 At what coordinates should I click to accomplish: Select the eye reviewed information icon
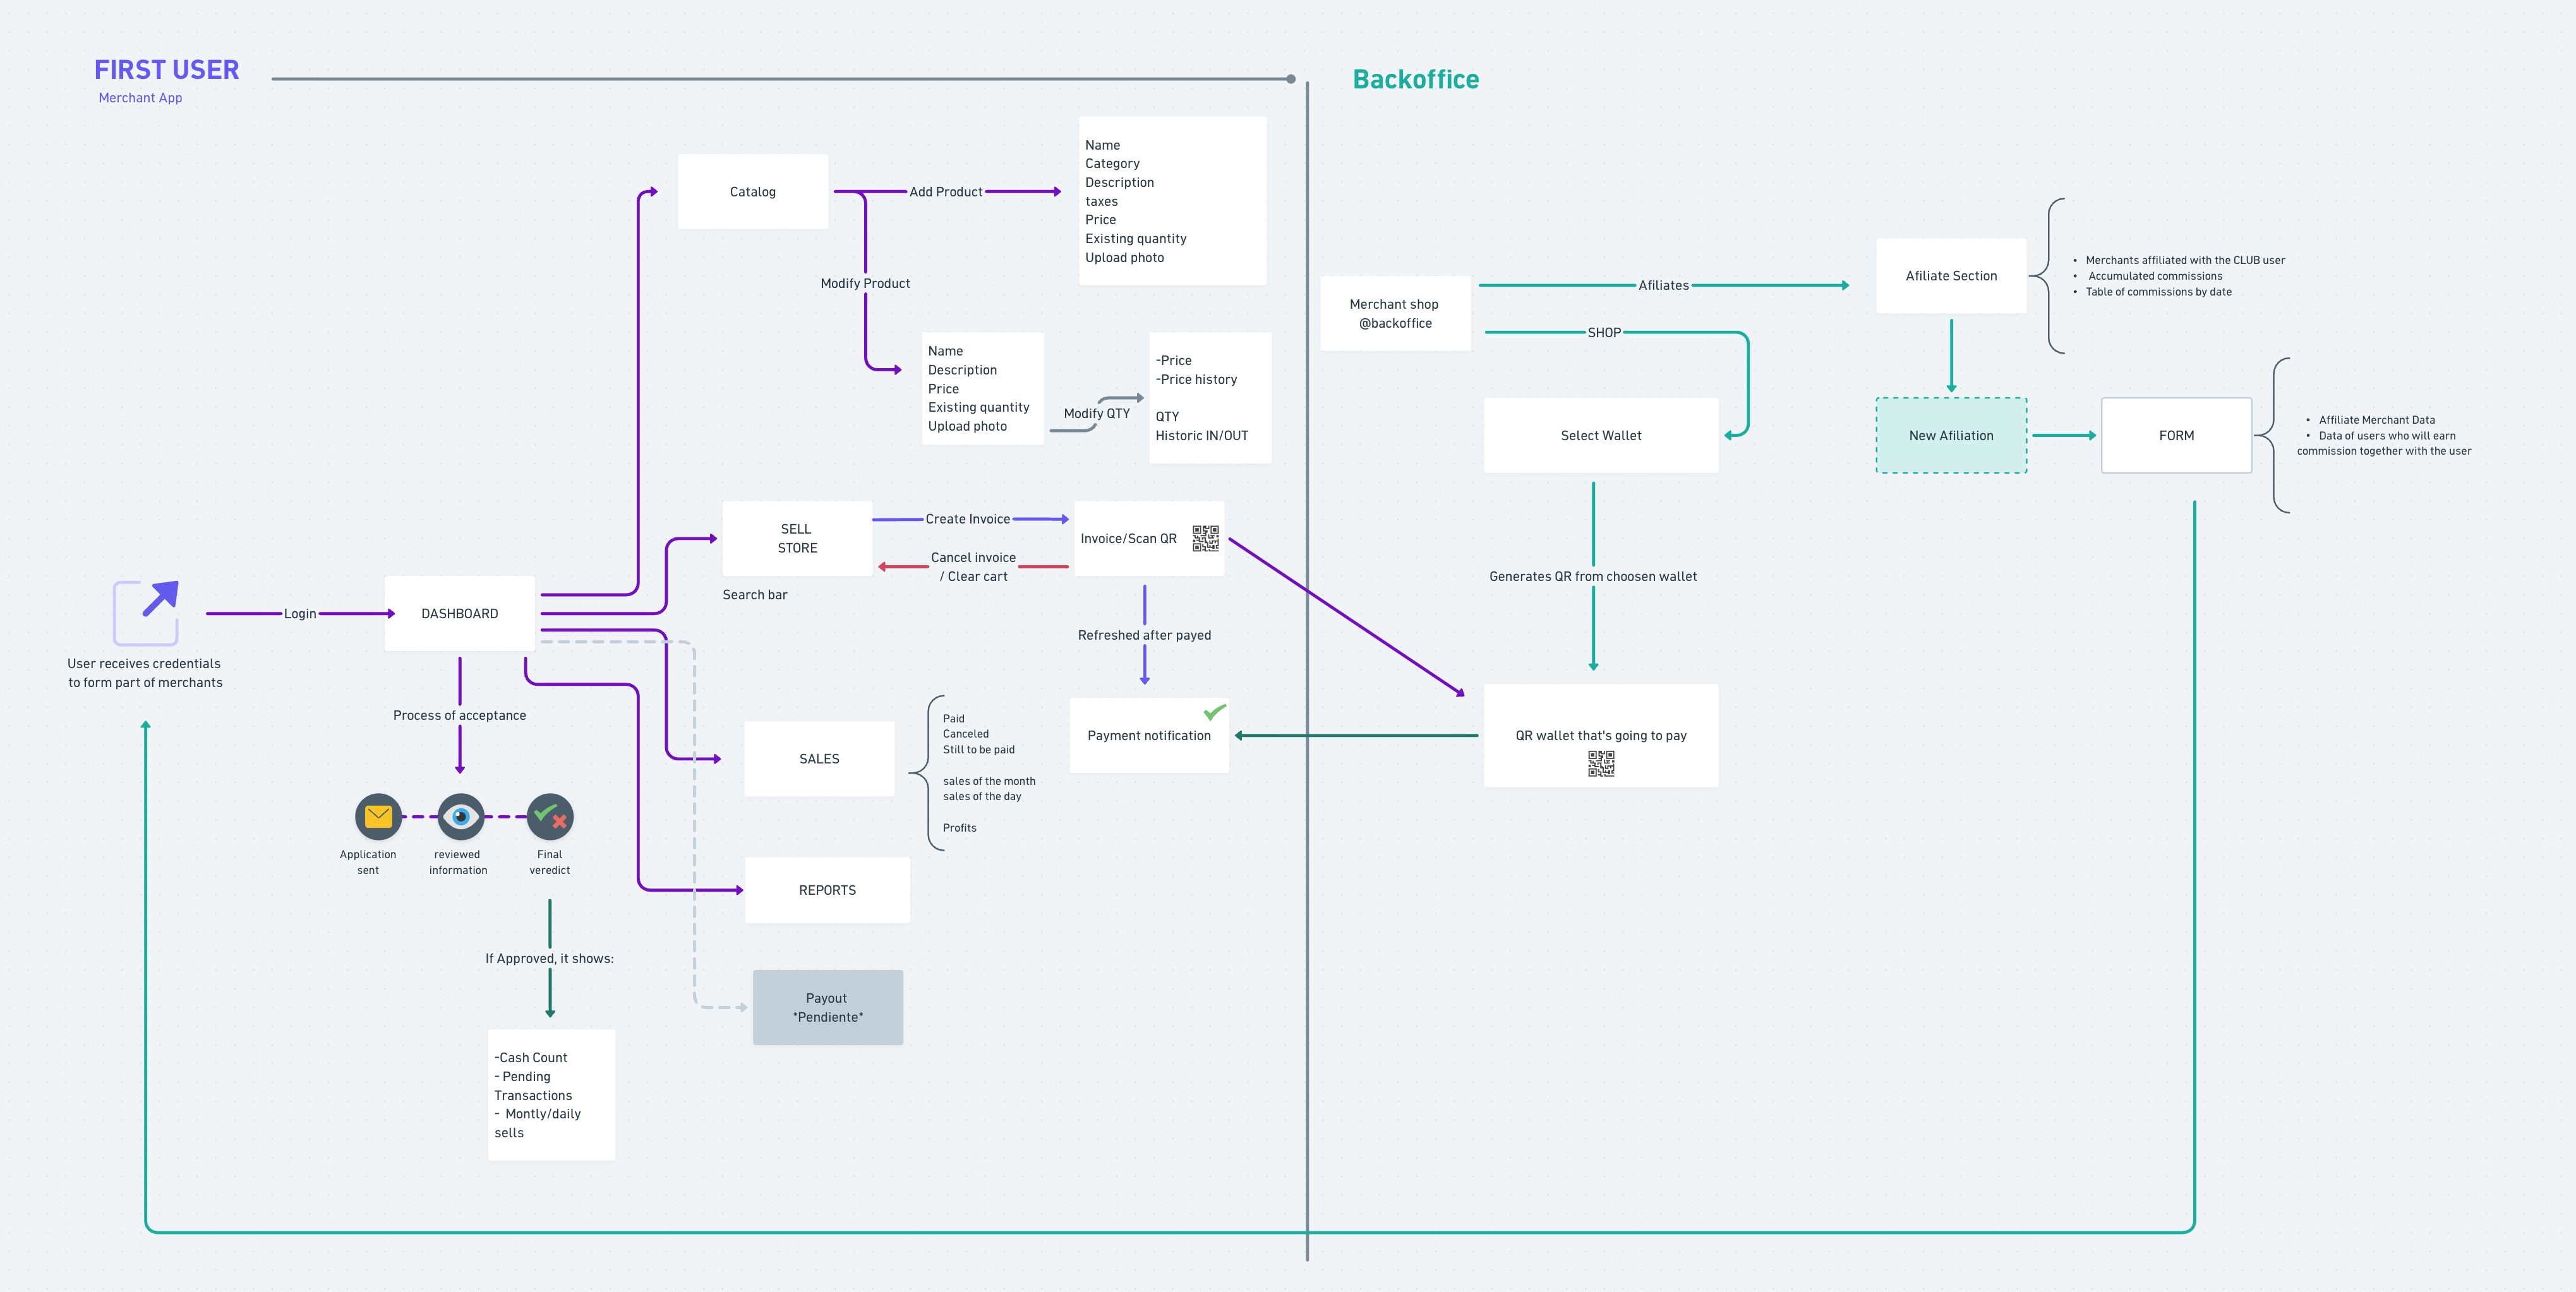pyautogui.click(x=461, y=817)
